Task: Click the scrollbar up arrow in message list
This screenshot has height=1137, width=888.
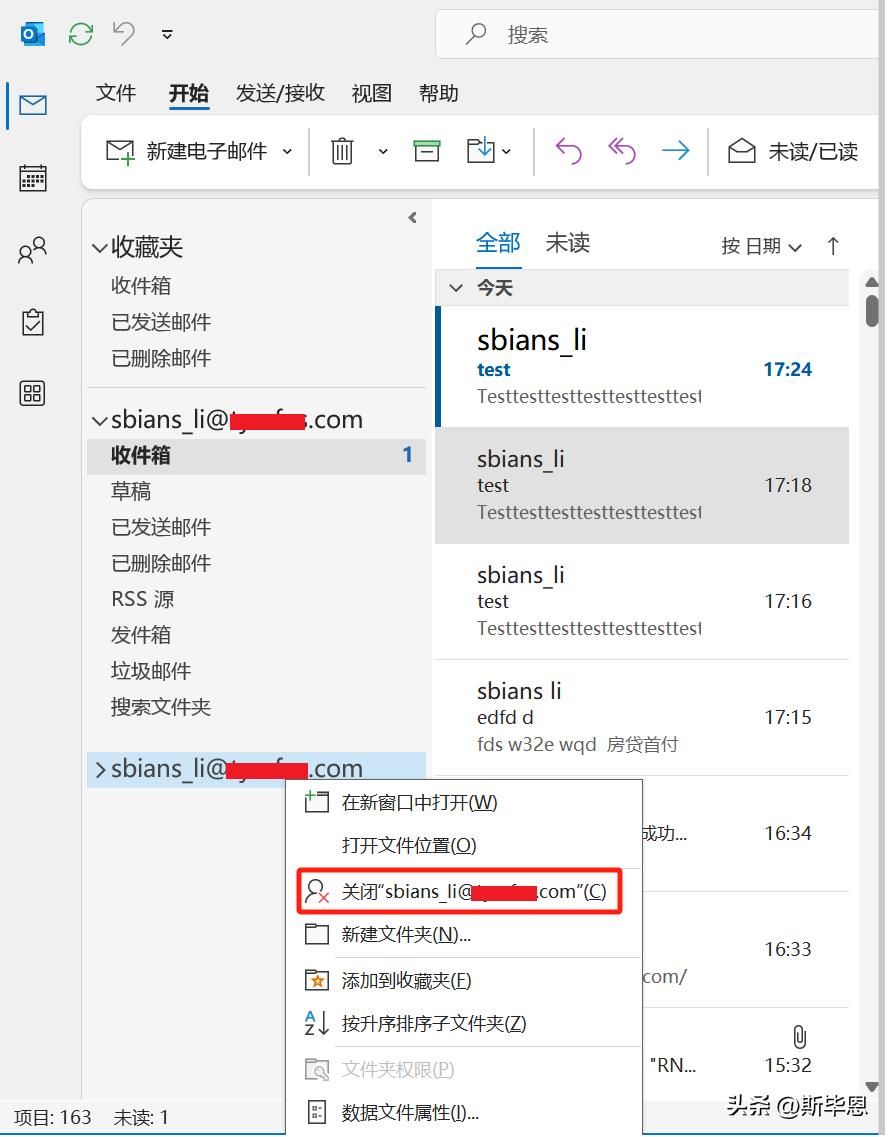Action: (x=872, y=282)
